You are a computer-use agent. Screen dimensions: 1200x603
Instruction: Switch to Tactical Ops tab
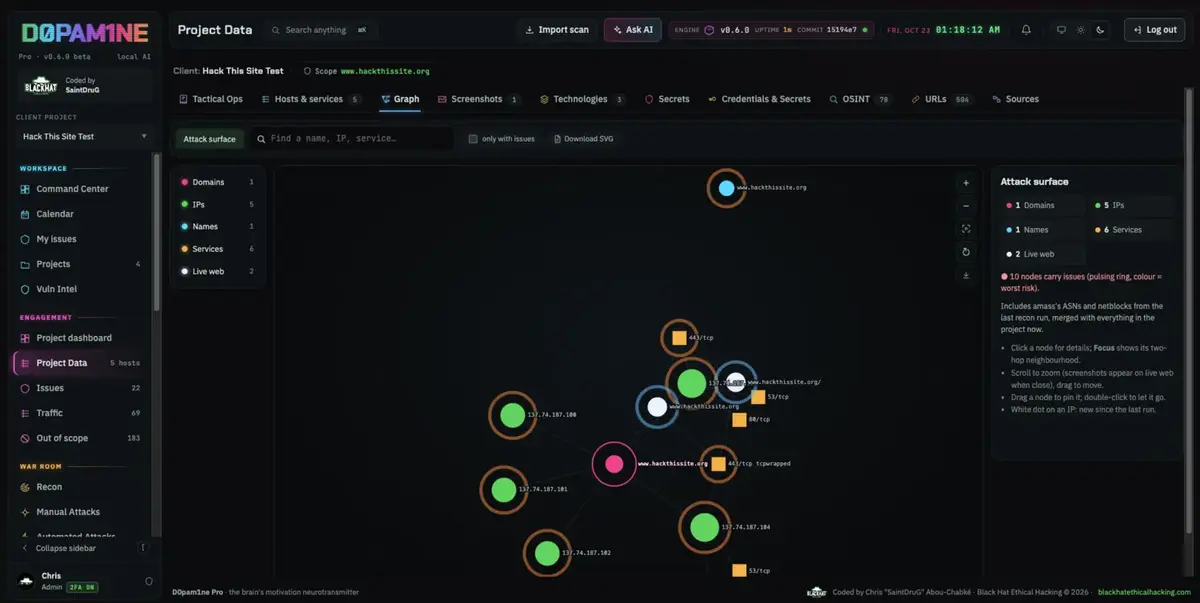click(211, 99)
